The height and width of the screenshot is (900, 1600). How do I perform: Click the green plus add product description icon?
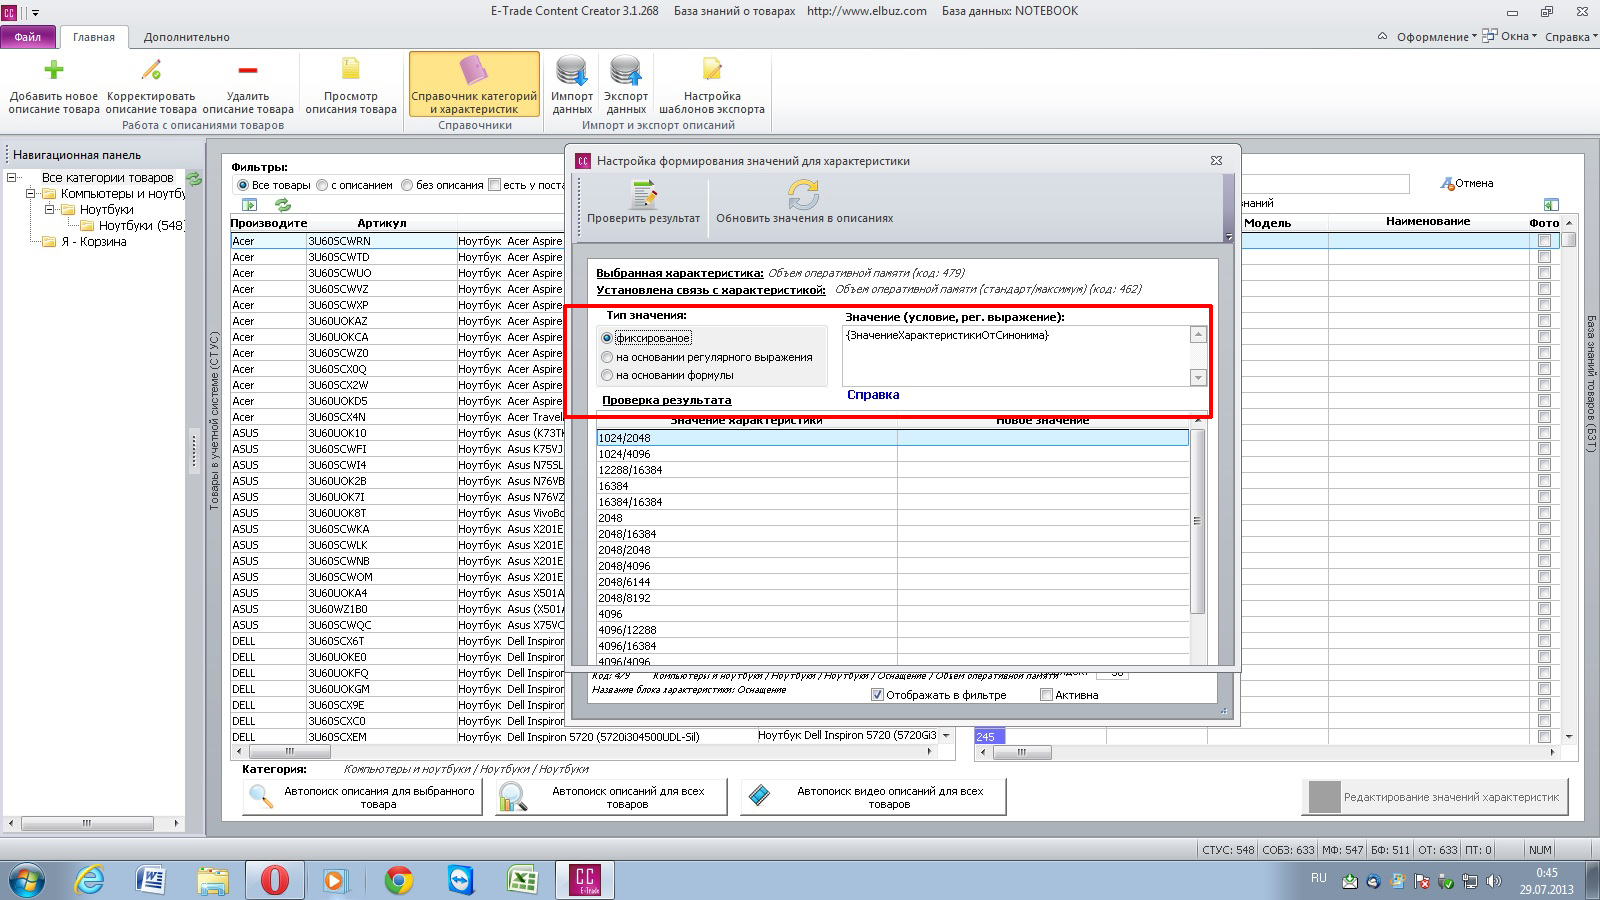pos(54,70)
